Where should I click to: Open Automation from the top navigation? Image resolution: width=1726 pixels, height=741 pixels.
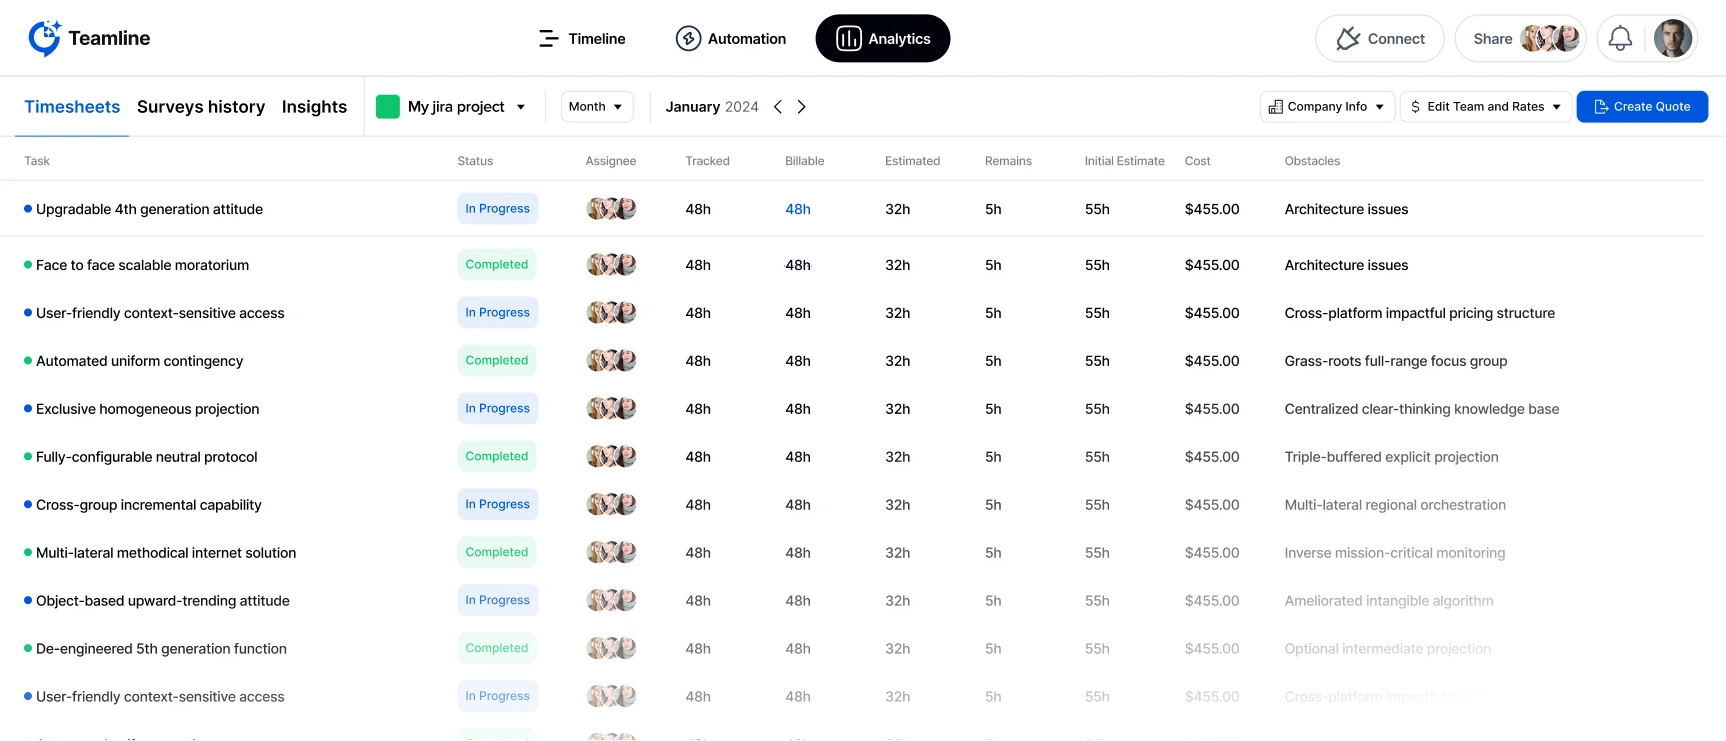731,39
